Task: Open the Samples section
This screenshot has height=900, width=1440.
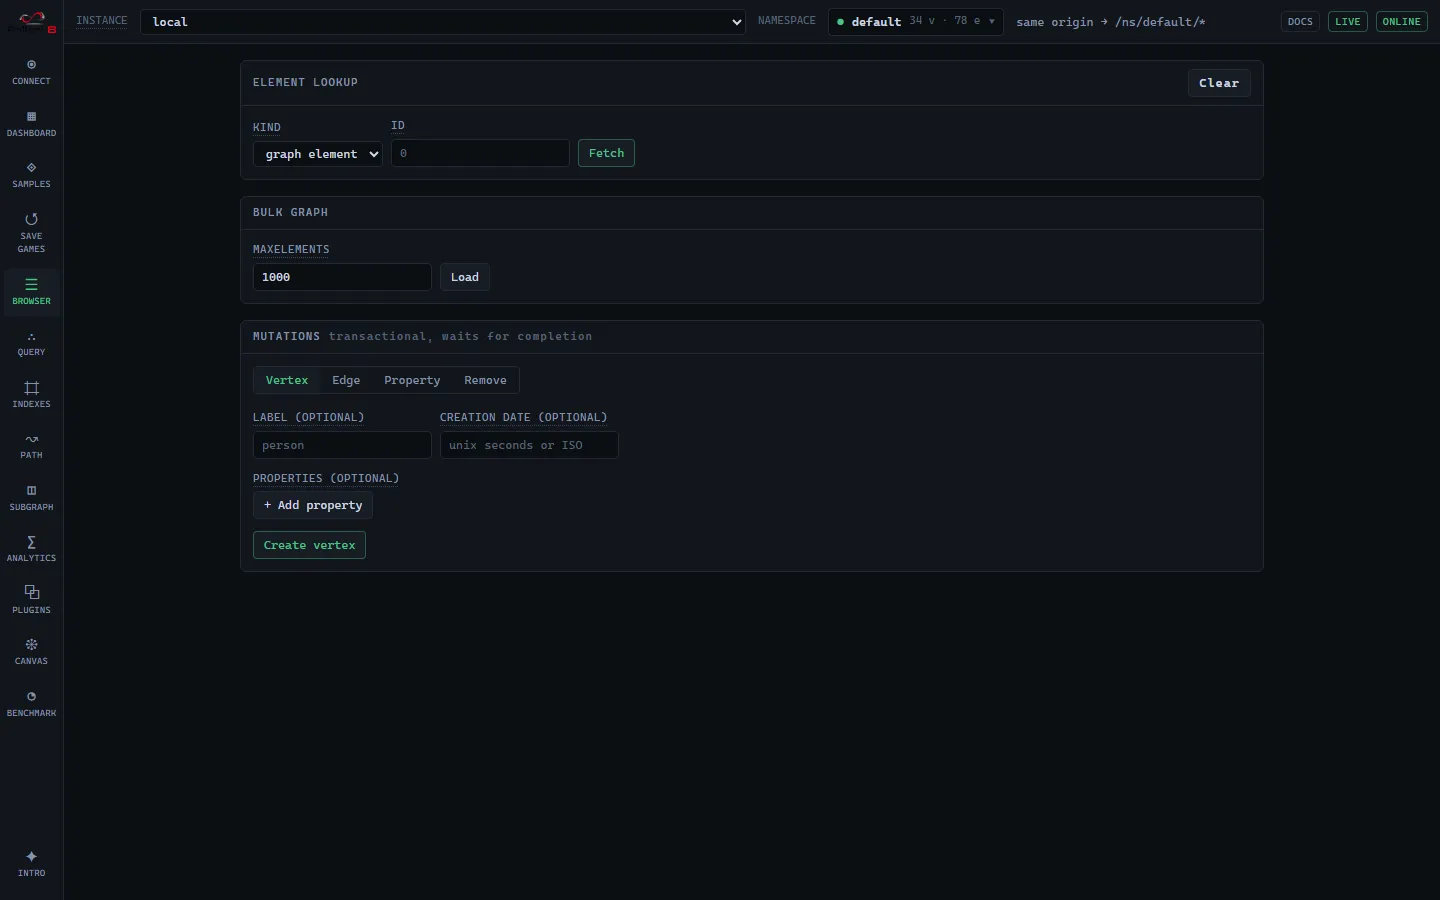Action: point(31,175)
